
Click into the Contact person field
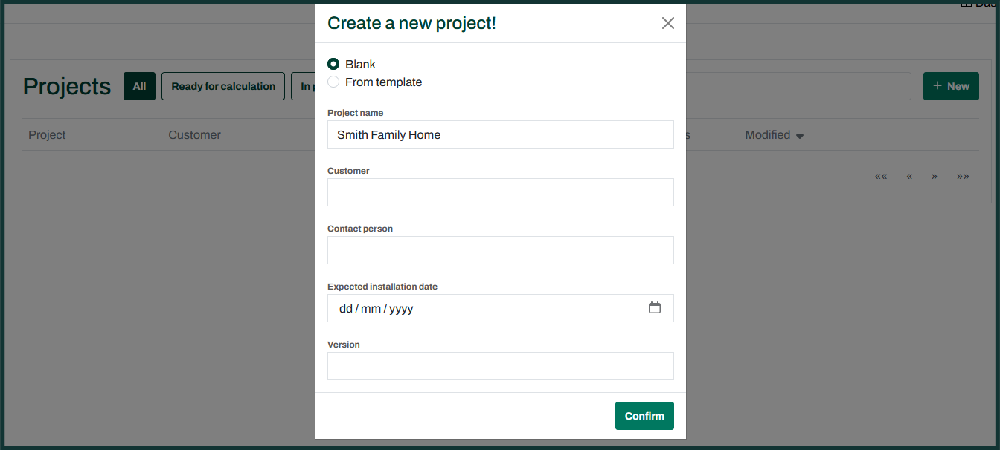(x=500, y=250)
